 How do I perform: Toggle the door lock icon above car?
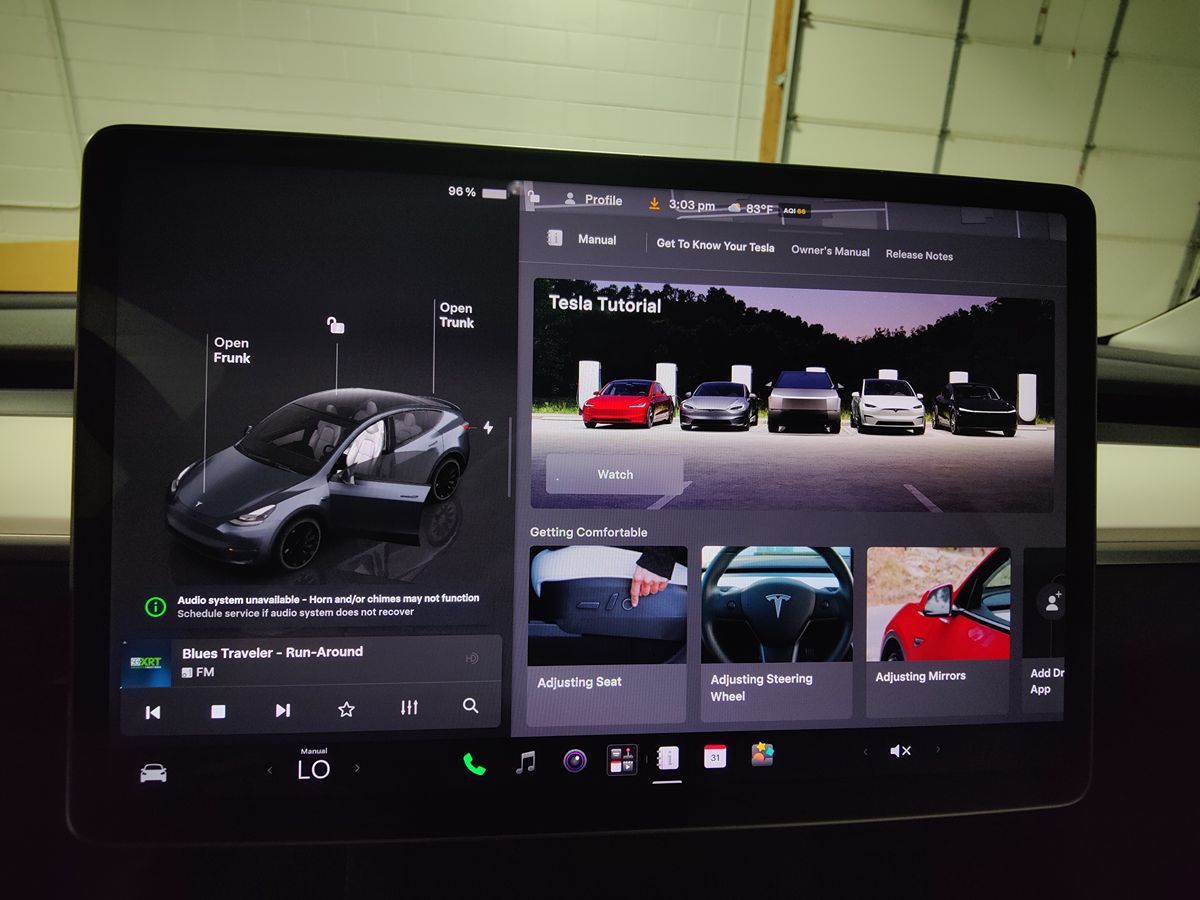point(336,325)
